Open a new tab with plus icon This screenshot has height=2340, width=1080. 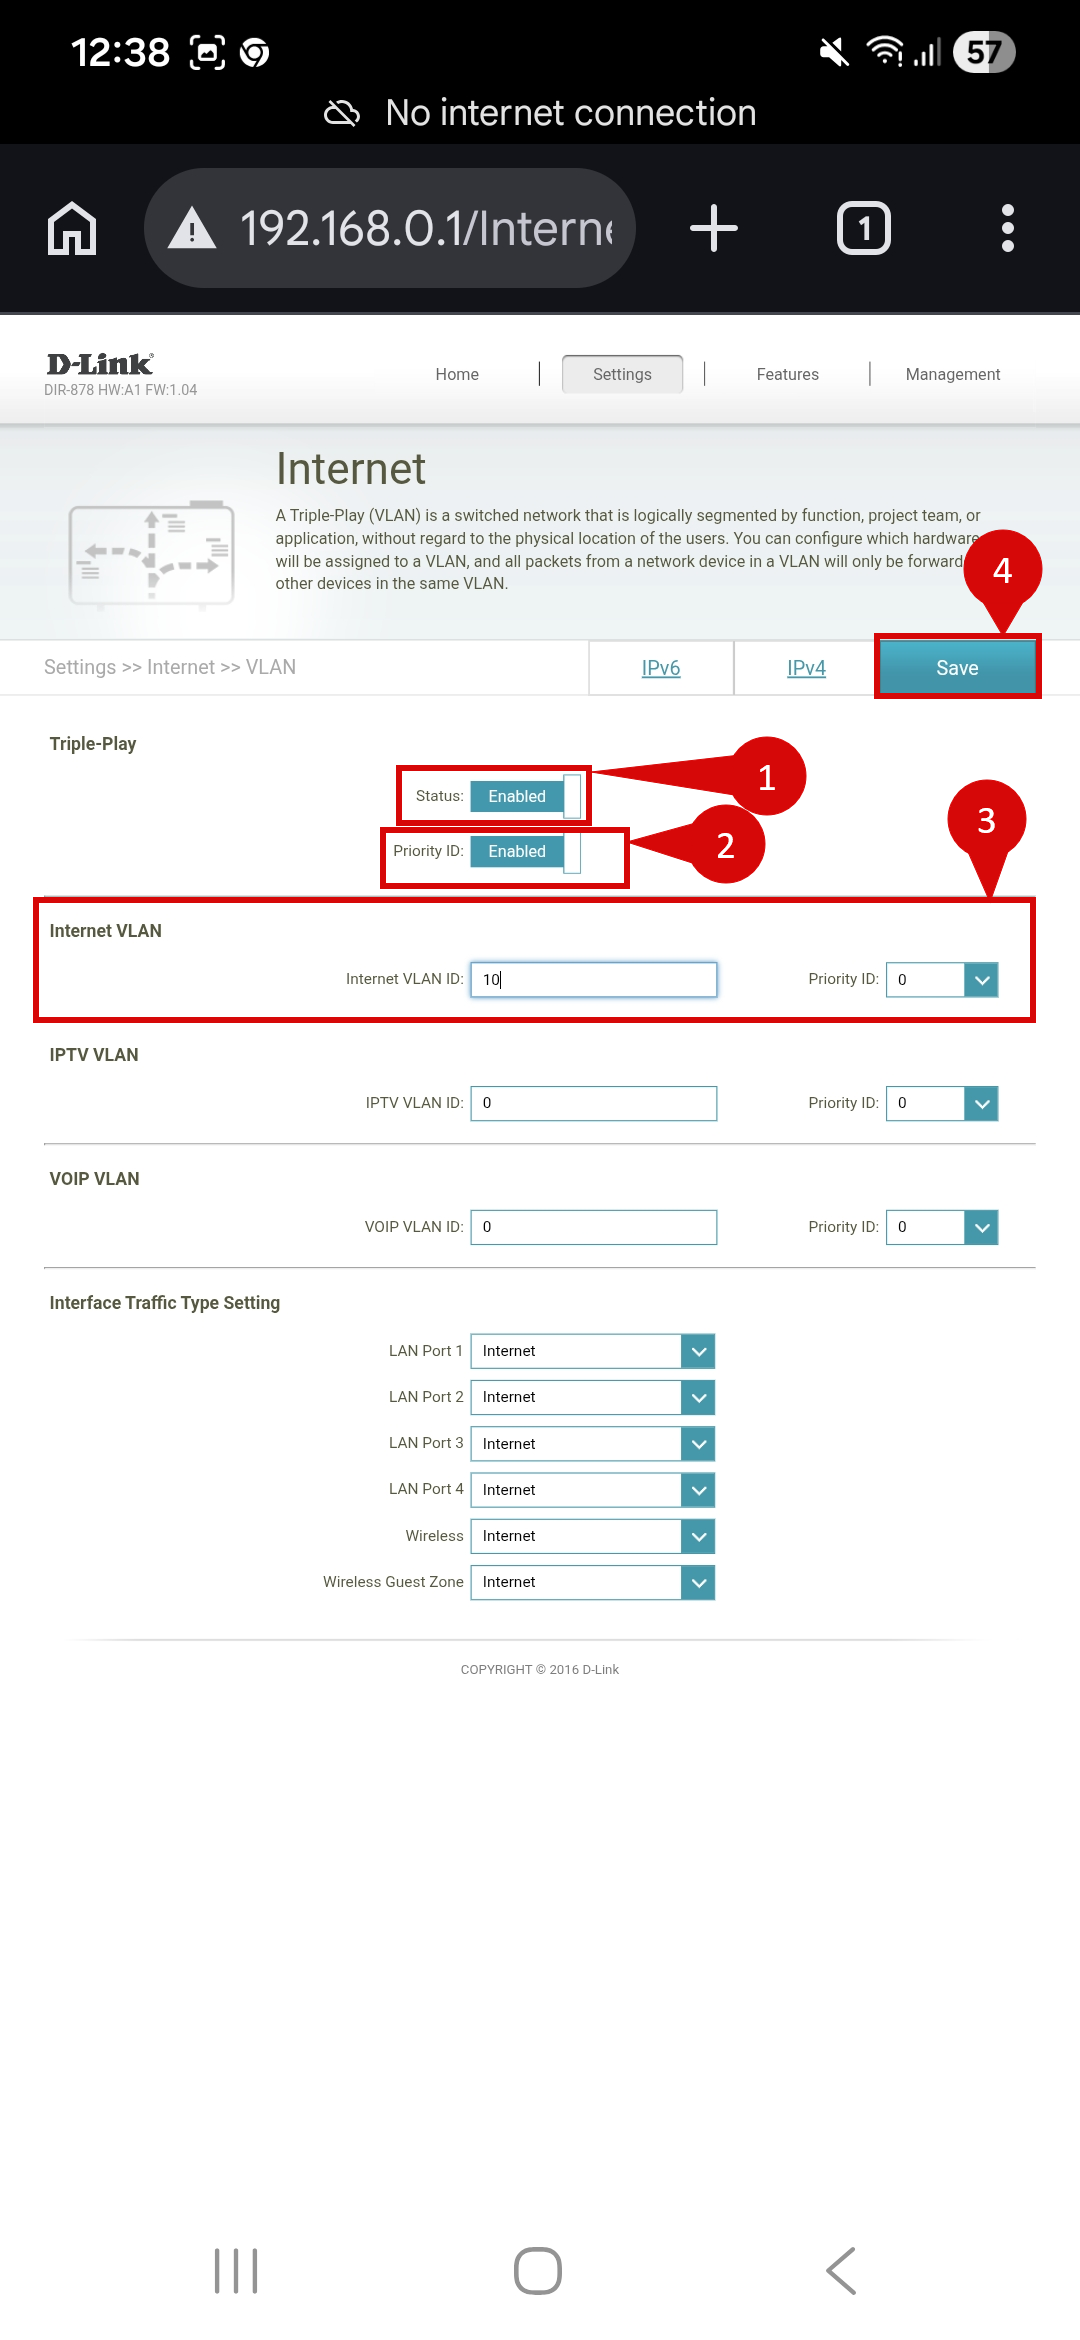click(714, 228)
